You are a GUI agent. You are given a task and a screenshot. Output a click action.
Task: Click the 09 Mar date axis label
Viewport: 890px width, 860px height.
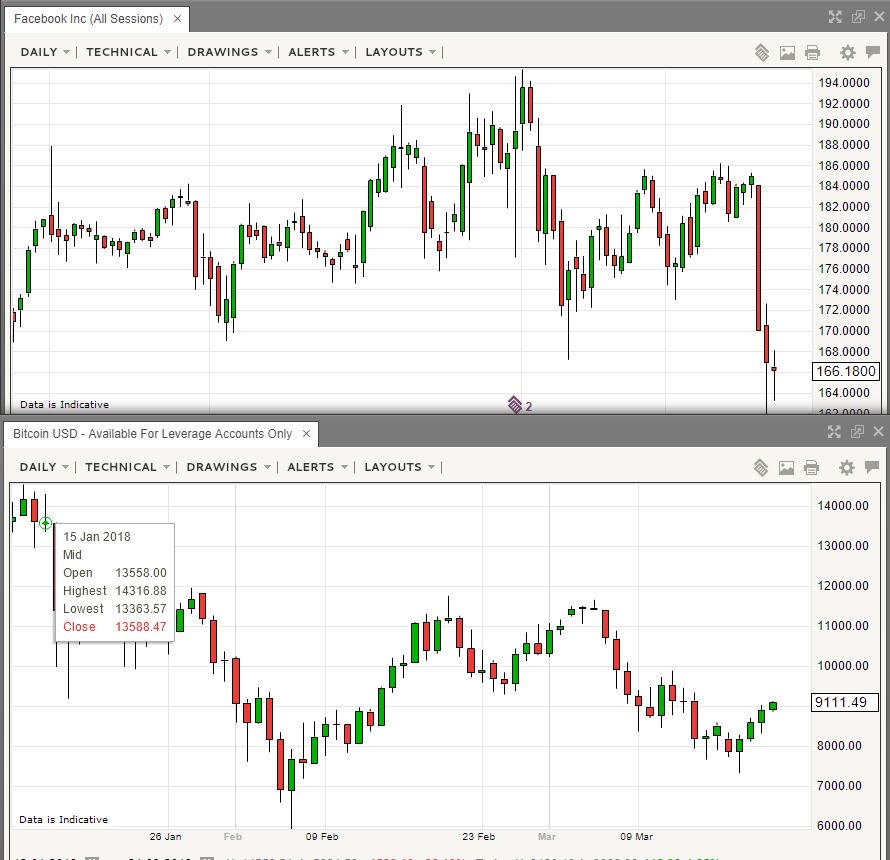click(x=636, y=837)
